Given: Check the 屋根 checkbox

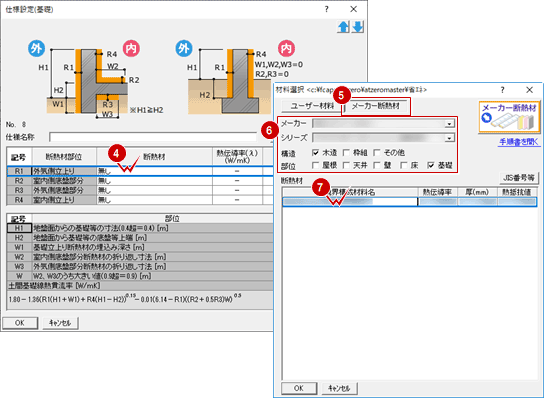Looking at the screenshot, I should click(315, 165).
